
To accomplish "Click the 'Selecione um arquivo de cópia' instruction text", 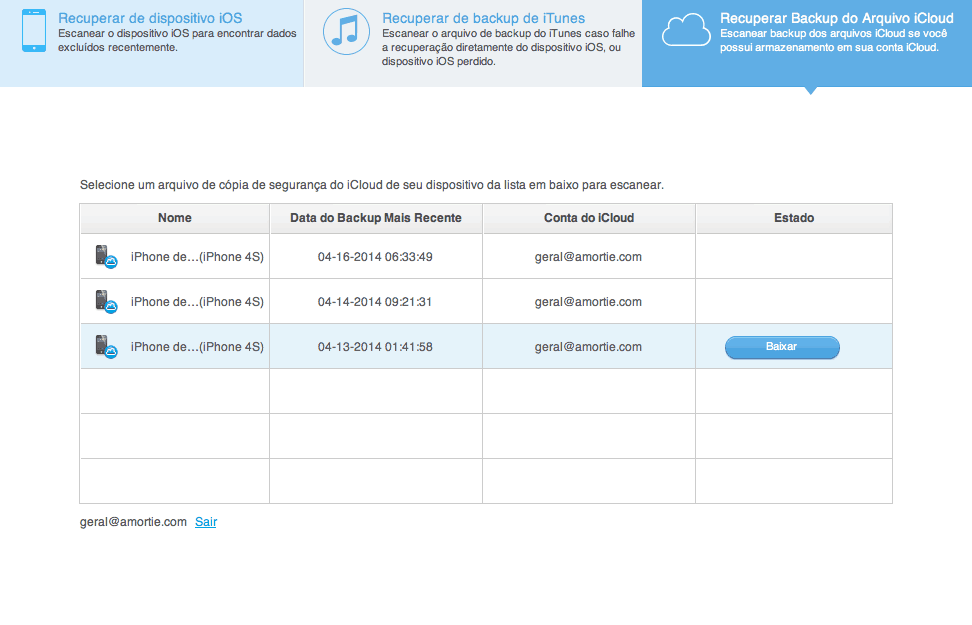I will tap(371, 185).
